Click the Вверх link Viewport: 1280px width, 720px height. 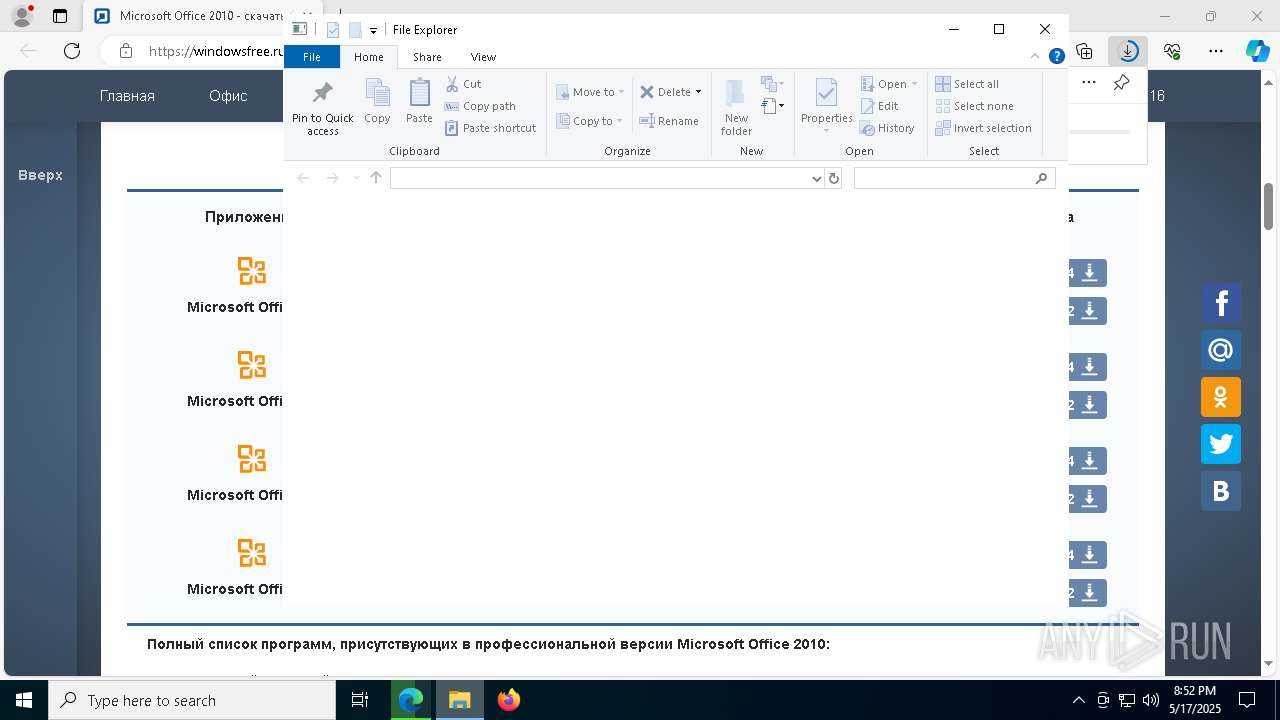(x=40, y=175)
